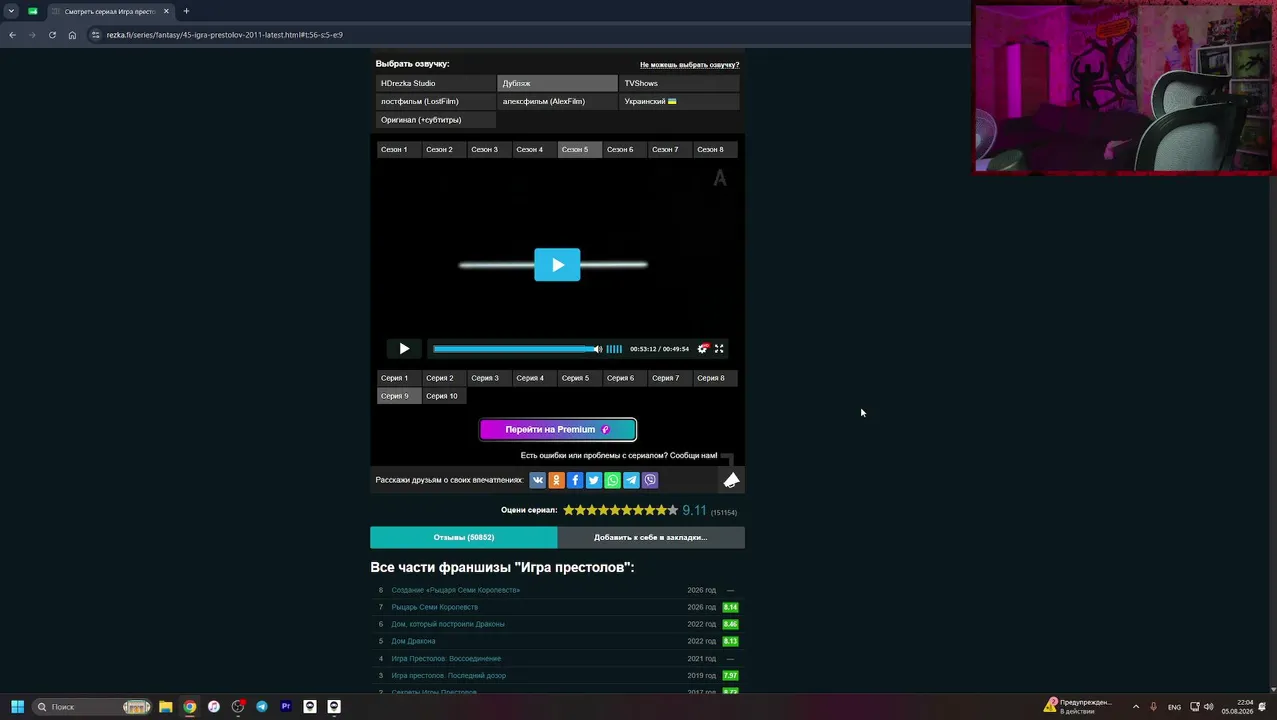1277x720 pixels.
Task: Click Перейти на Premium button
Action: pyautogui.click(x=558, y=430)
